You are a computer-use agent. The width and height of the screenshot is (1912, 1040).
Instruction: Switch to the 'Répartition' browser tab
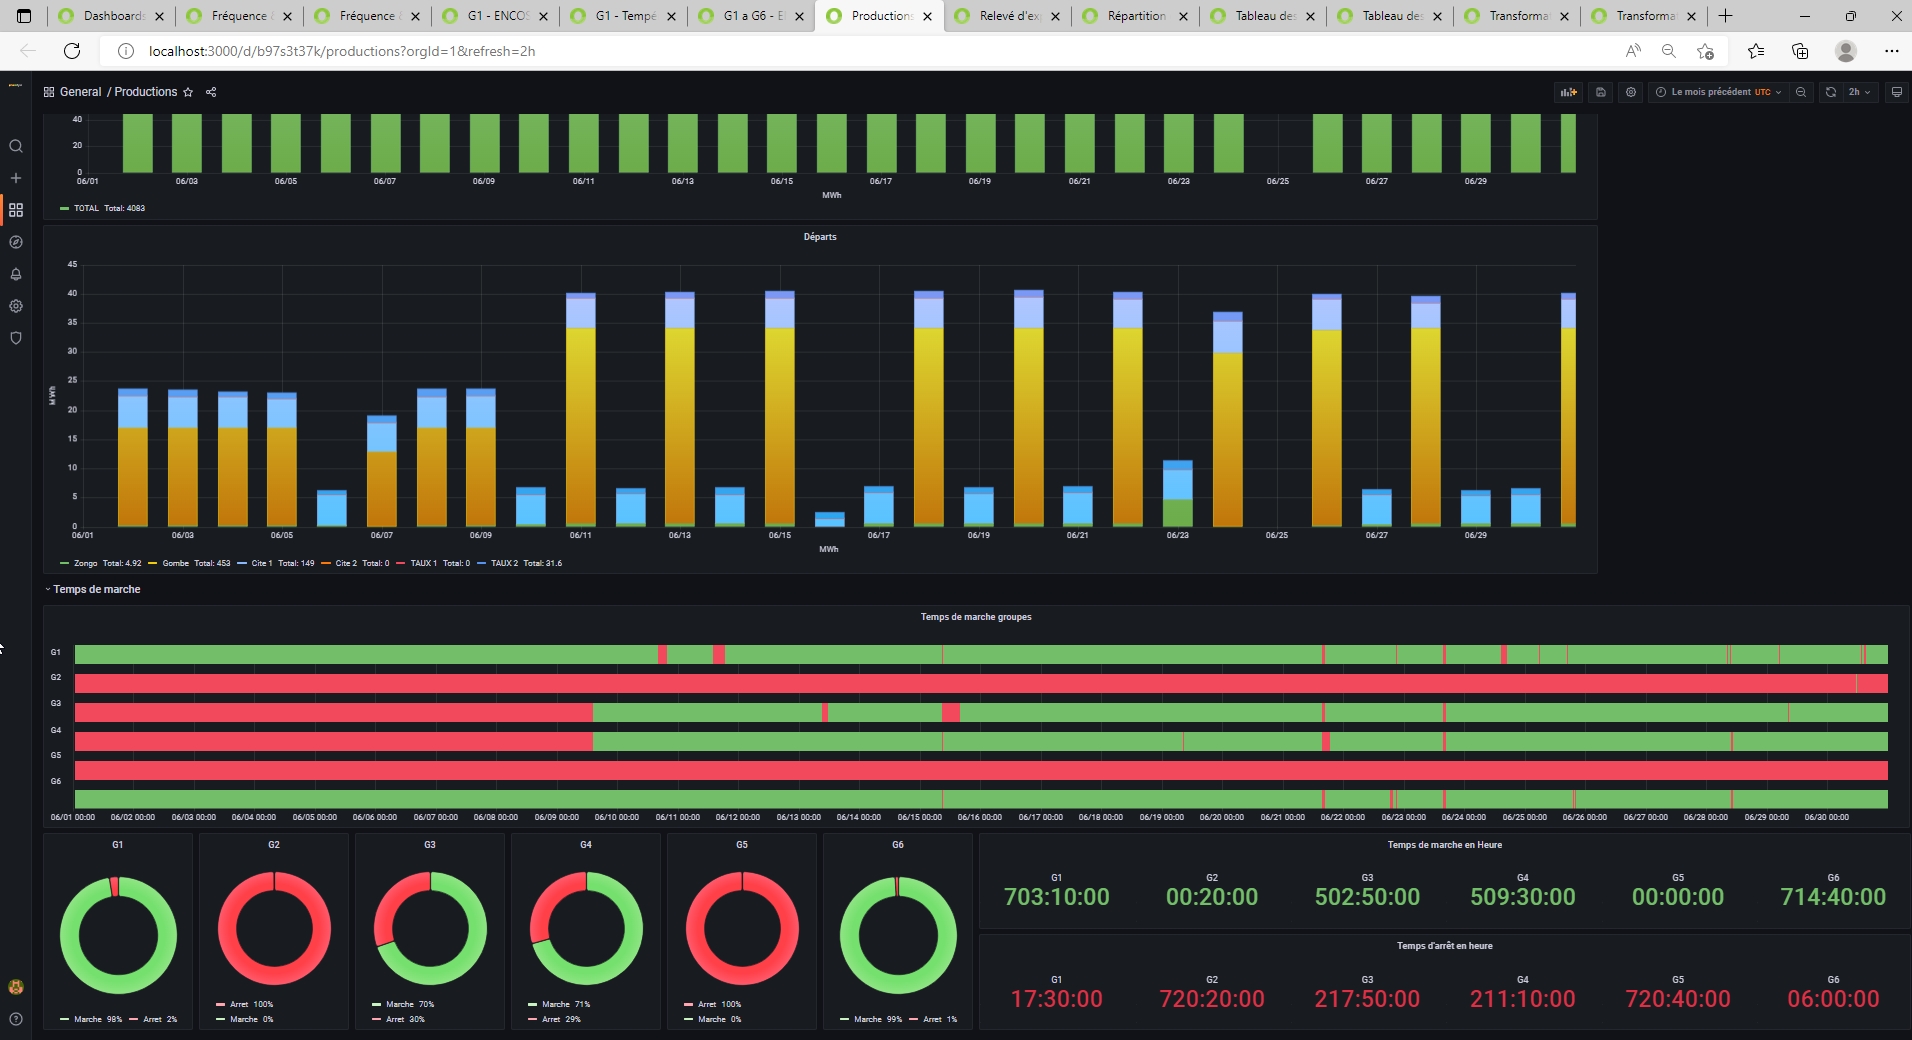click(x=1136, y=16)
